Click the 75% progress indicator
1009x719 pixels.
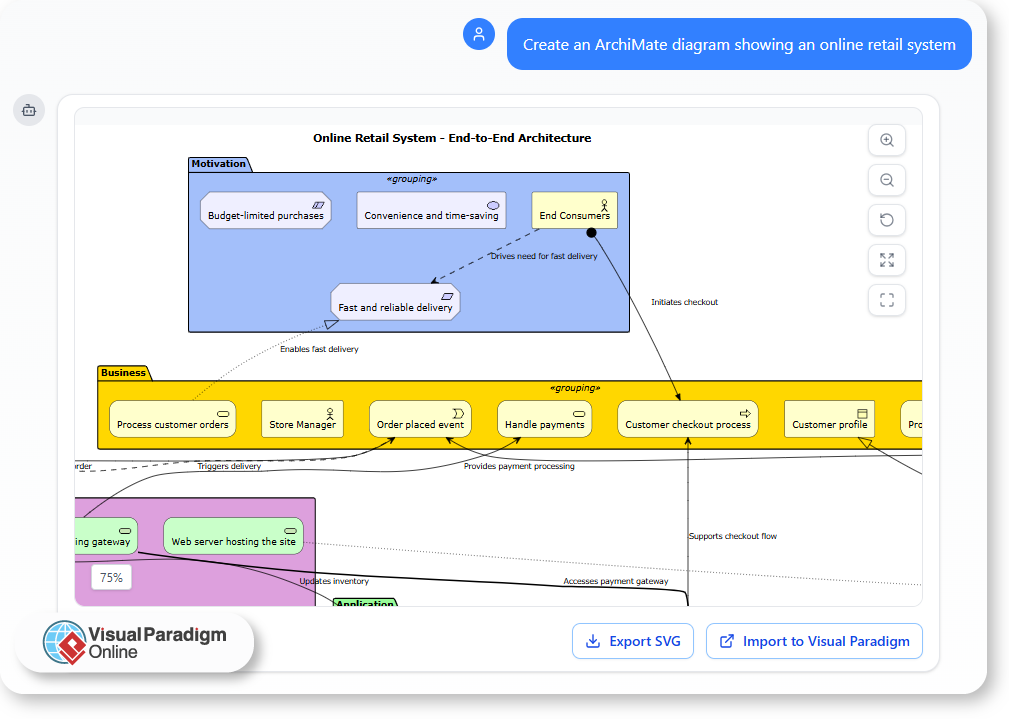point(111,577)
